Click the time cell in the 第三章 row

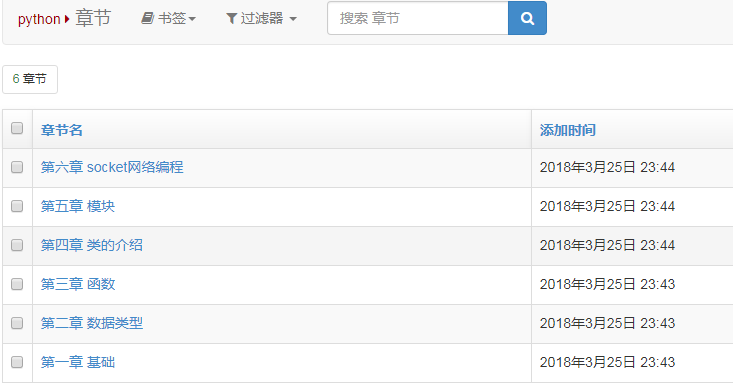[632, 285]
